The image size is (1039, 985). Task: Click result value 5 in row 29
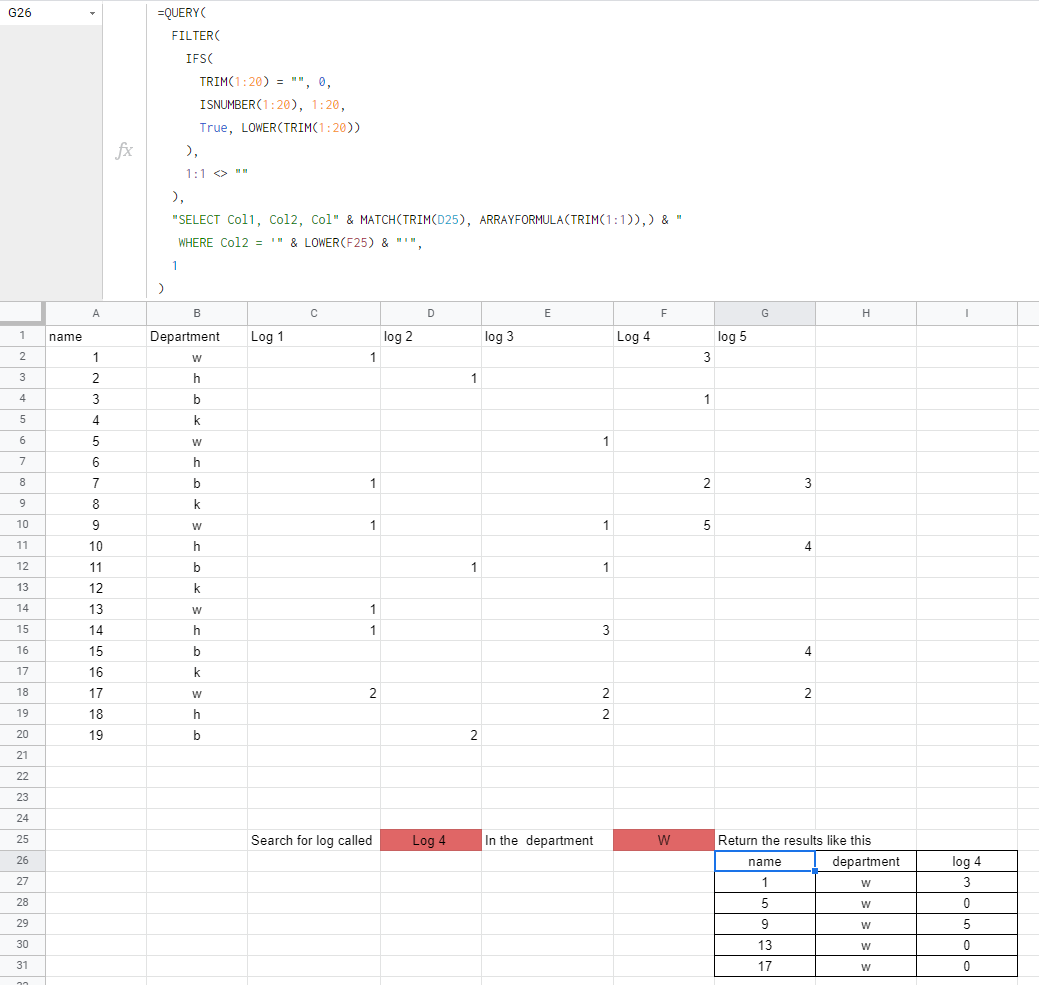point(967,924)
